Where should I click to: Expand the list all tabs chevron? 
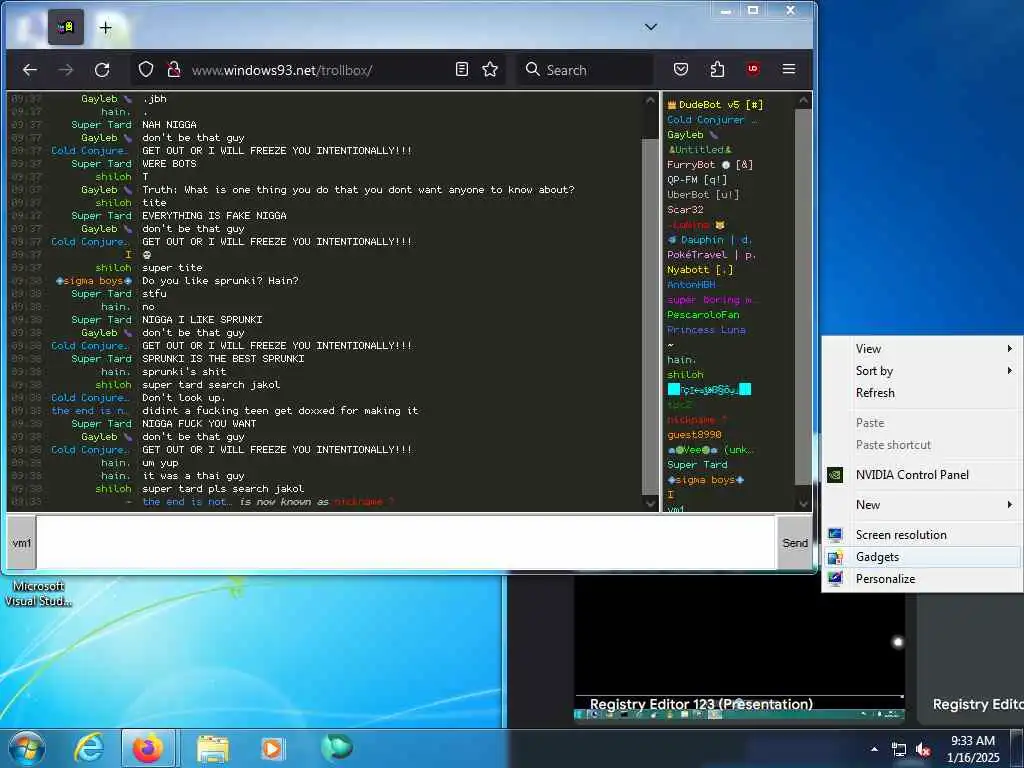pos(650,27)
